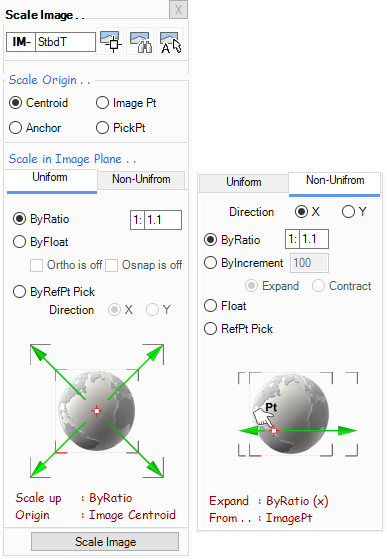Click the StbdT image name field
The width and height of the screenshot is (387, 559).
[65, 42]
